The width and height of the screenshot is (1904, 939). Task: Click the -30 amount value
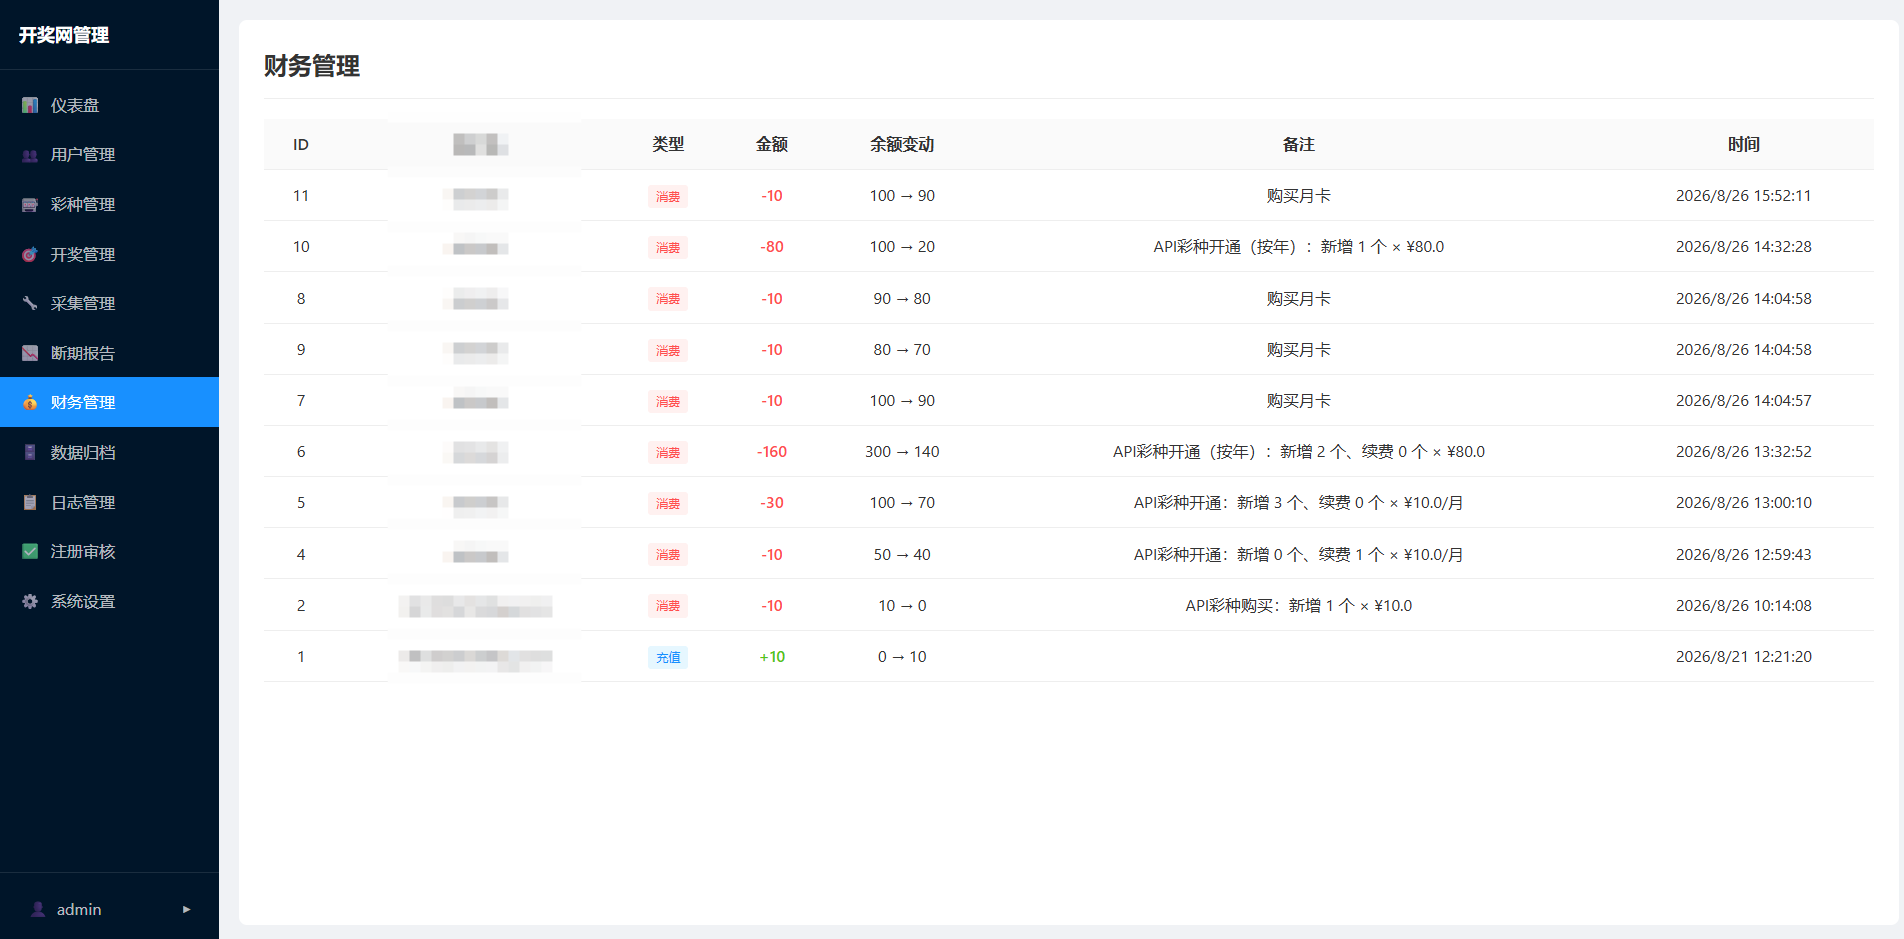tap(772, 503)
